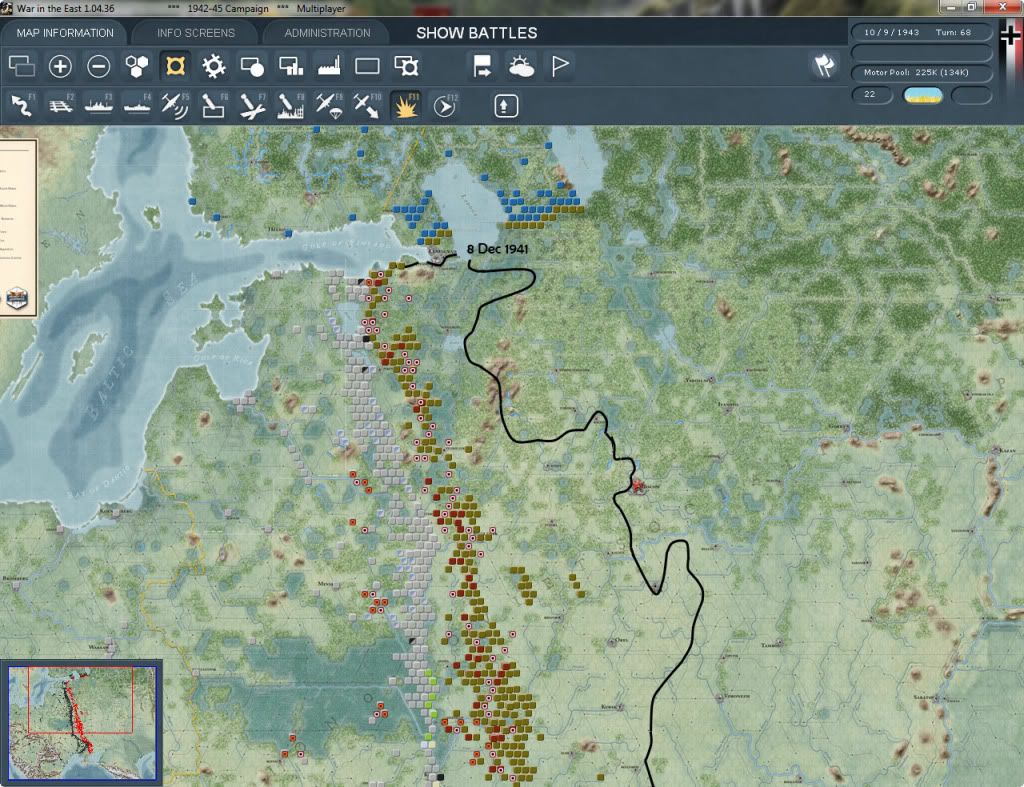Select the F1 winding arrow move mode
The height and width of the screenshot is (787, 1024).
(x=22, y=106)
